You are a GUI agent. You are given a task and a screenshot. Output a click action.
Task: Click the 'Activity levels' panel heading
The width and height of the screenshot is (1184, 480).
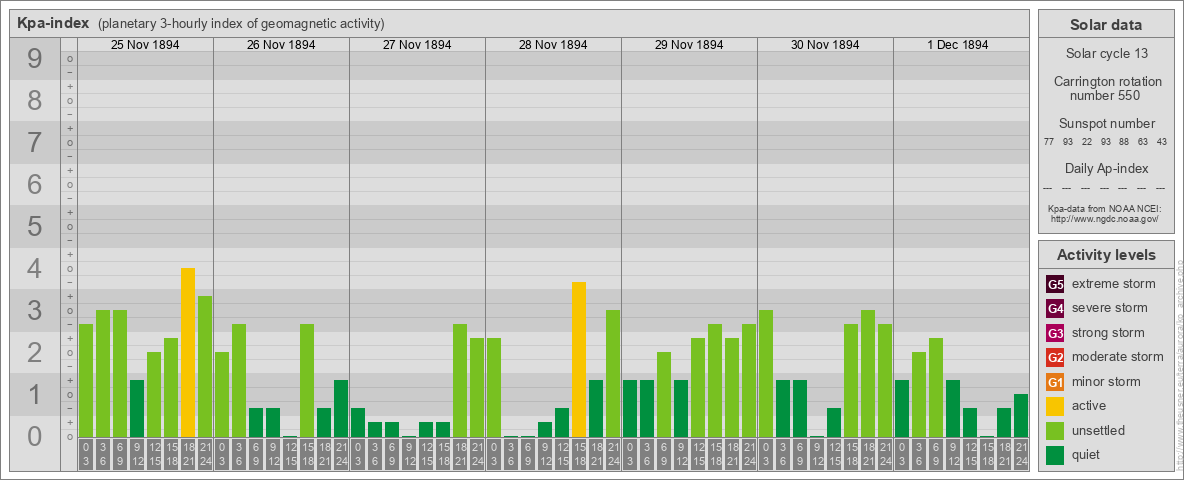point(1106,255)
